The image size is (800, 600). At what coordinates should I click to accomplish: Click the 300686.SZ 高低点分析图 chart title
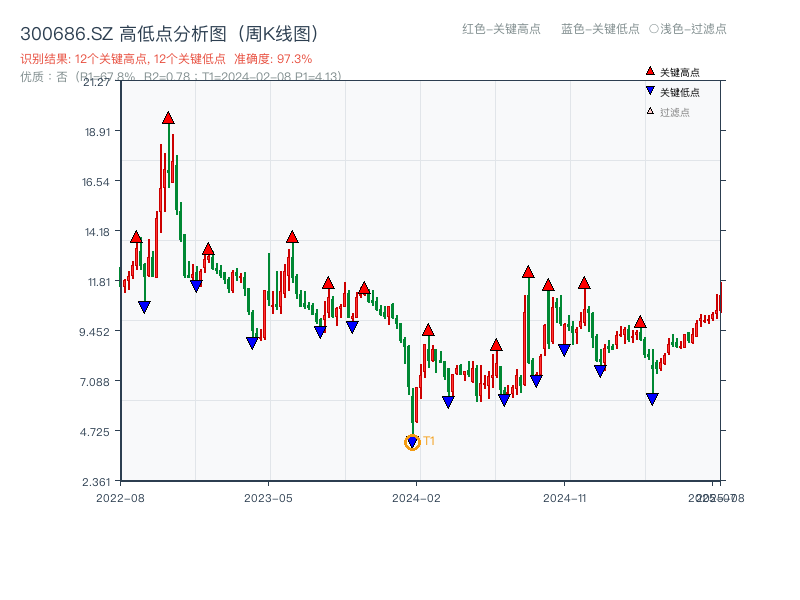[x=169, y=34]
